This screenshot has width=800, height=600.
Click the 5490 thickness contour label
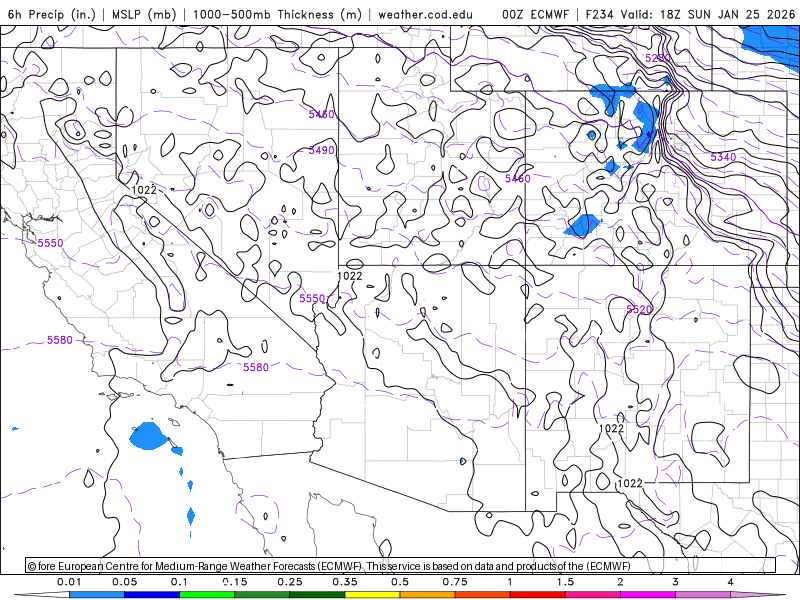321,150
